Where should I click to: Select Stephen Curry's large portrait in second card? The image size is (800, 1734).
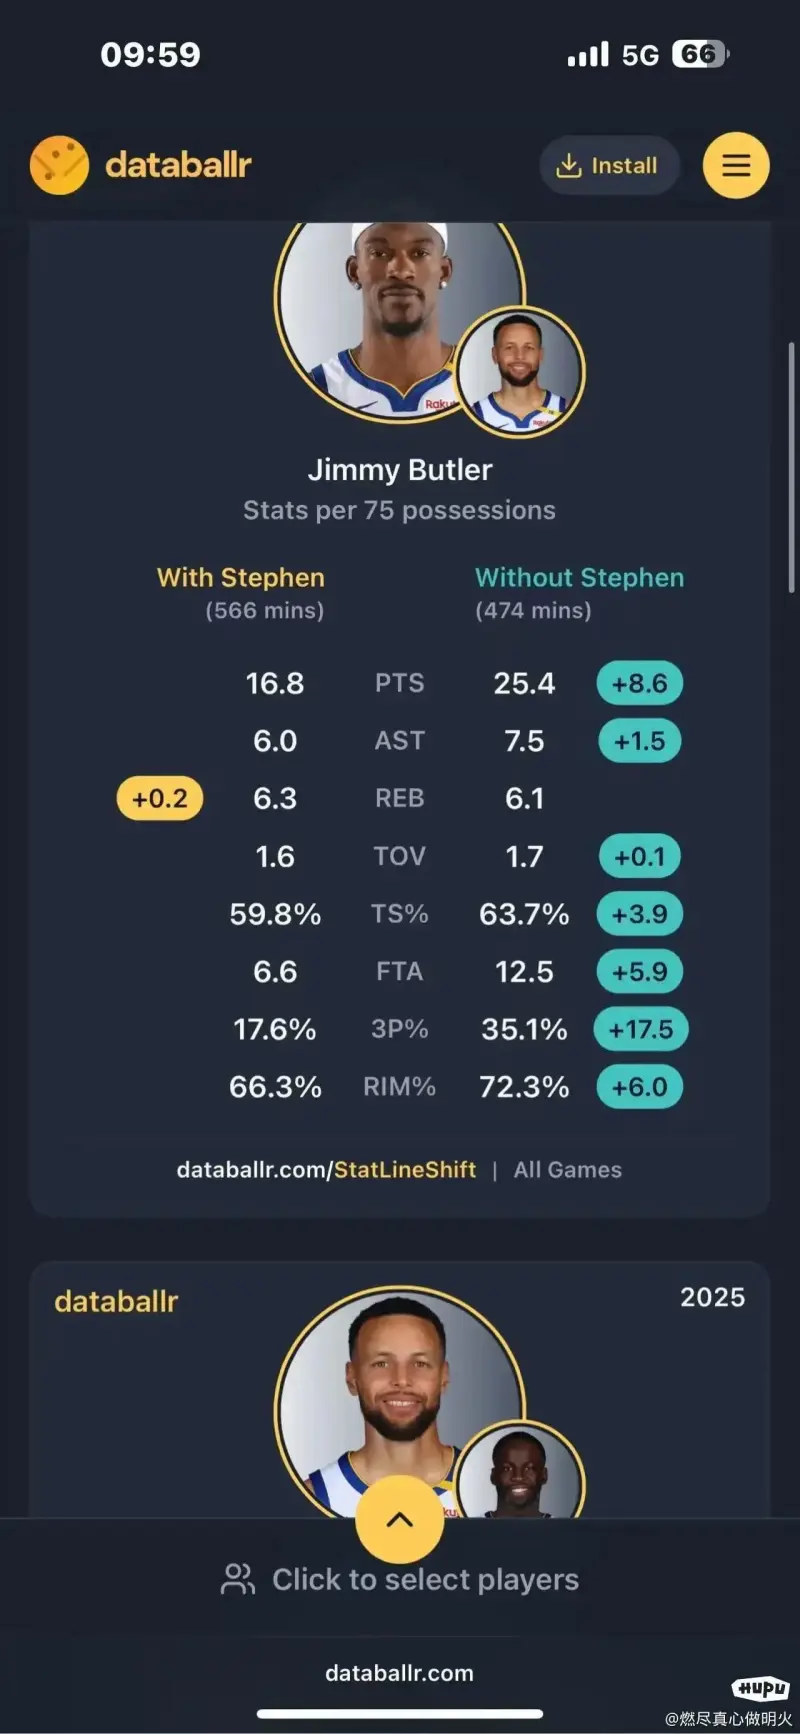pos(400,1402)
